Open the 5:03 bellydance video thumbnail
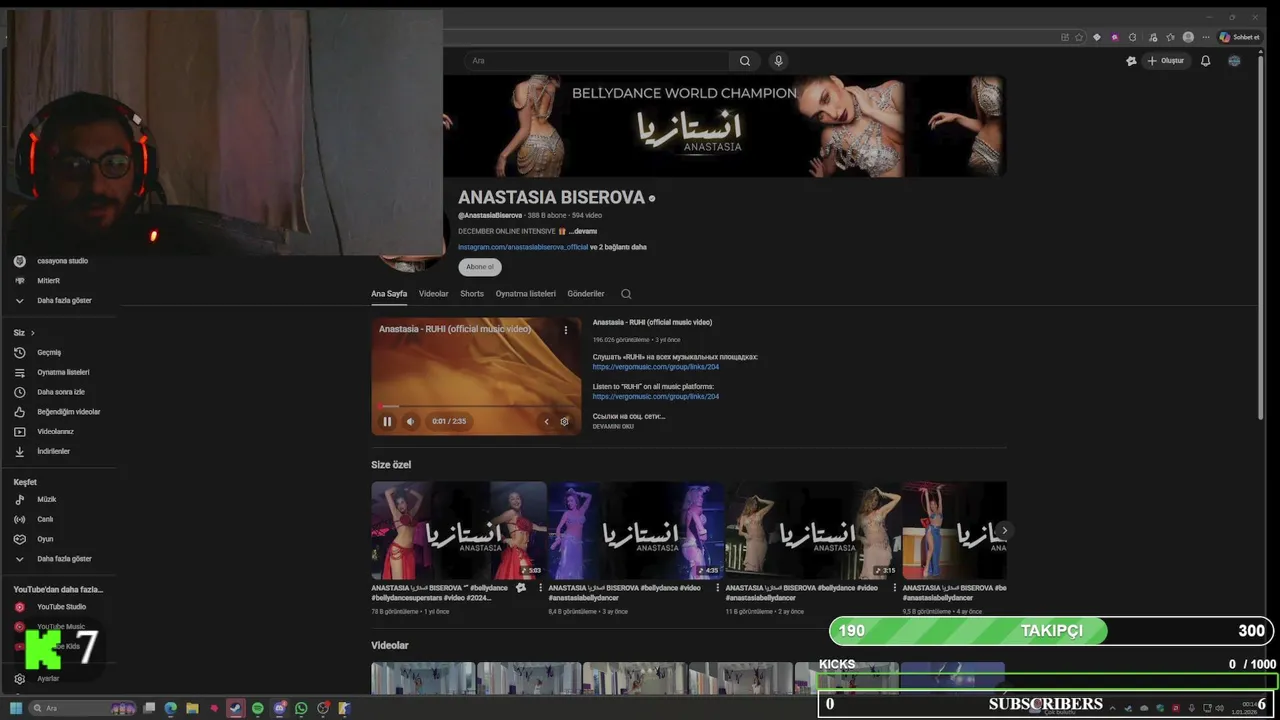1280x720 pixels. (x=459, y=530)
